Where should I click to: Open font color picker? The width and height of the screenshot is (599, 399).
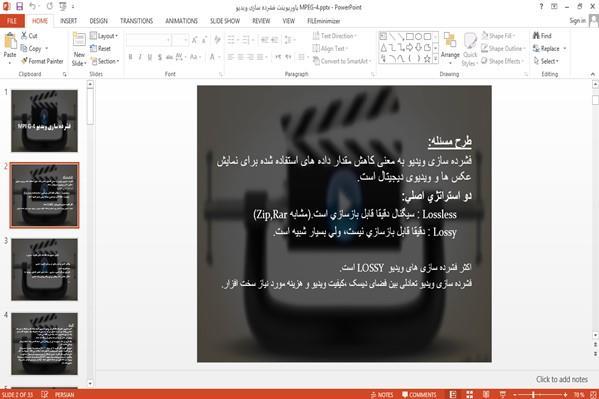tap(213, 57)
